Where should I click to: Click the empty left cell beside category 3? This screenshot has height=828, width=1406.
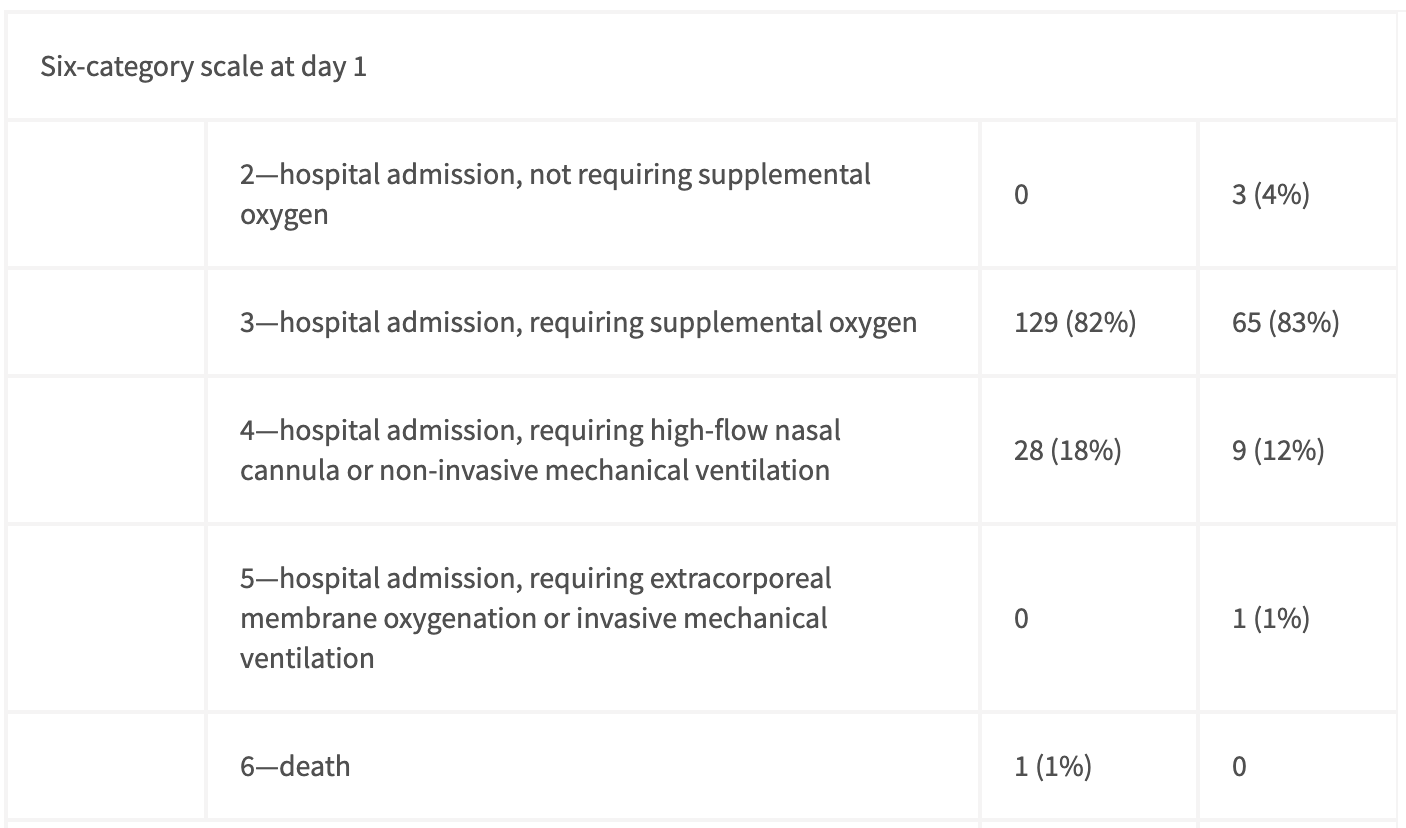(107, 322)
